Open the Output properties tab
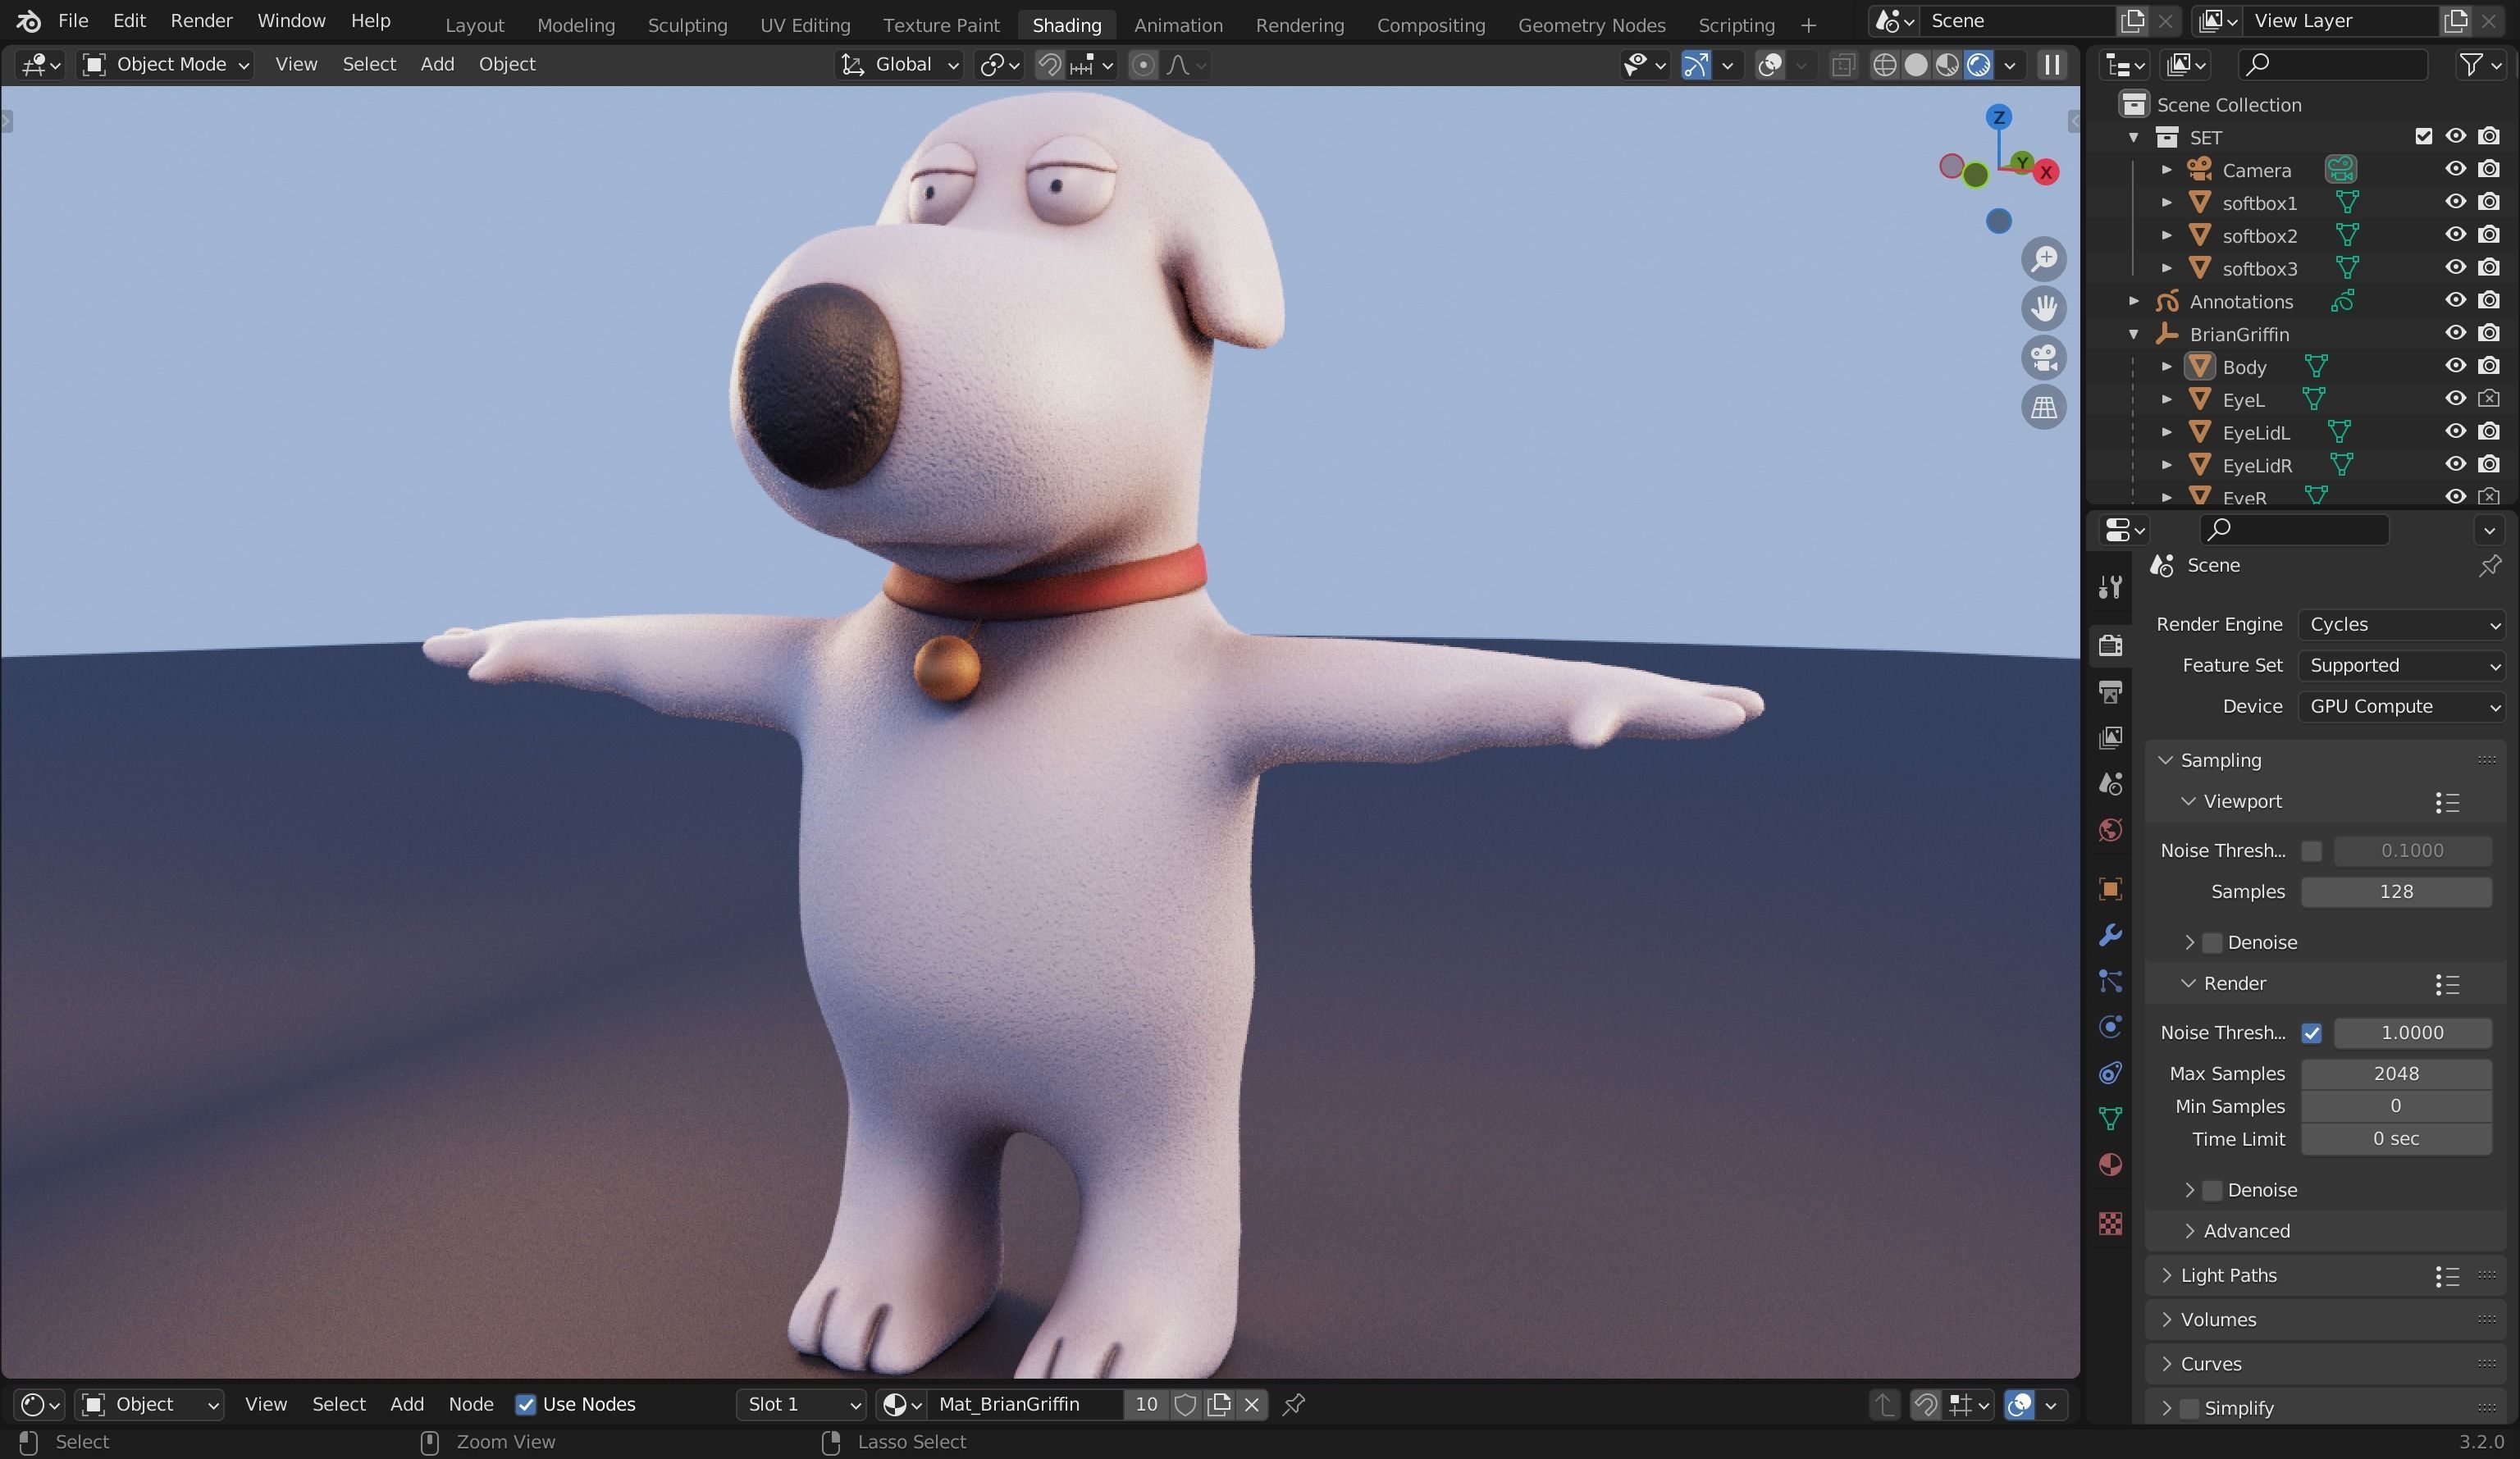Screen dimensions: 2520x1459 [2111, 691]
